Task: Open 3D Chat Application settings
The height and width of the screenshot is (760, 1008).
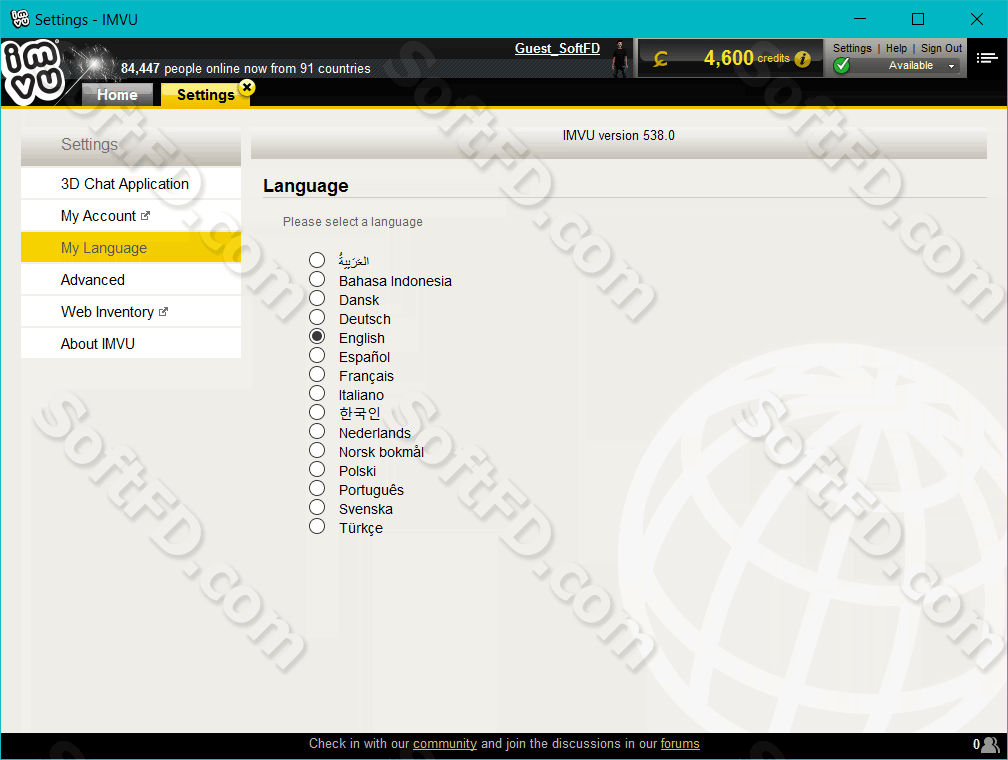Action: click(131, 184)
